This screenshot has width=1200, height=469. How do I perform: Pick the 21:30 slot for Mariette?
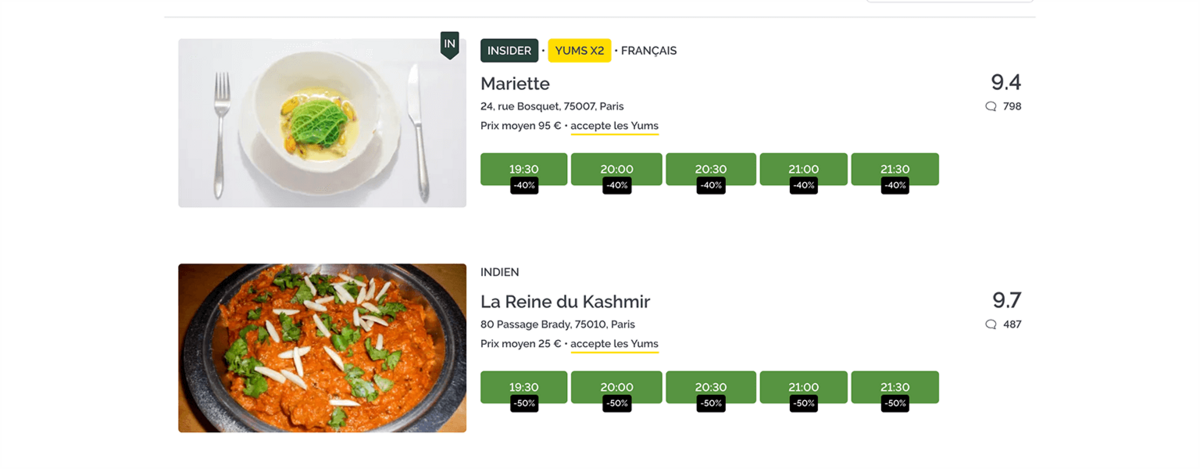point(895,169)
